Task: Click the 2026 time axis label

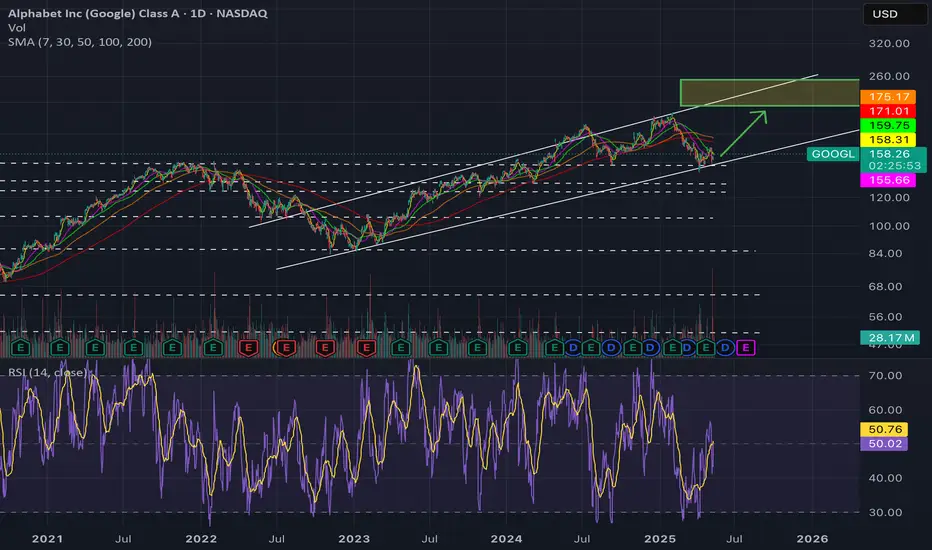Action: pos(812,539)
